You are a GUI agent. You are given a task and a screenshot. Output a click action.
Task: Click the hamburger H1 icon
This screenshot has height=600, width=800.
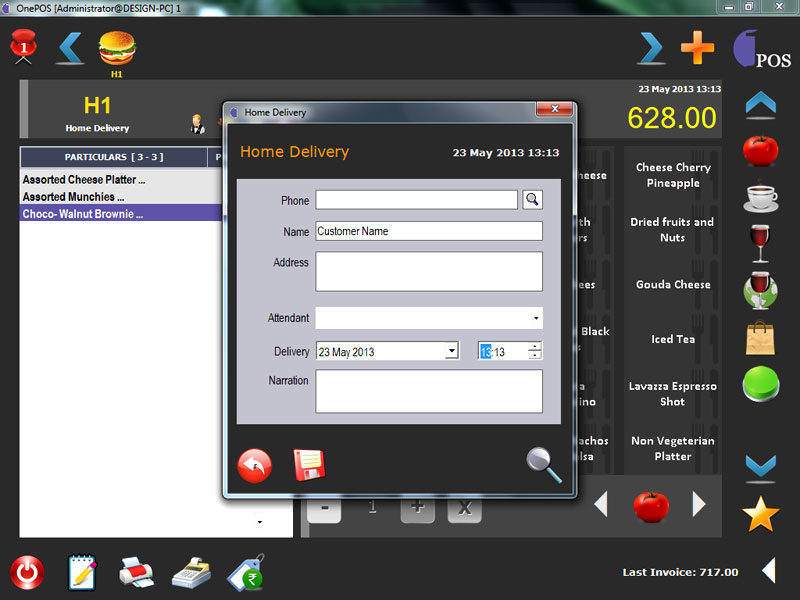117,47
